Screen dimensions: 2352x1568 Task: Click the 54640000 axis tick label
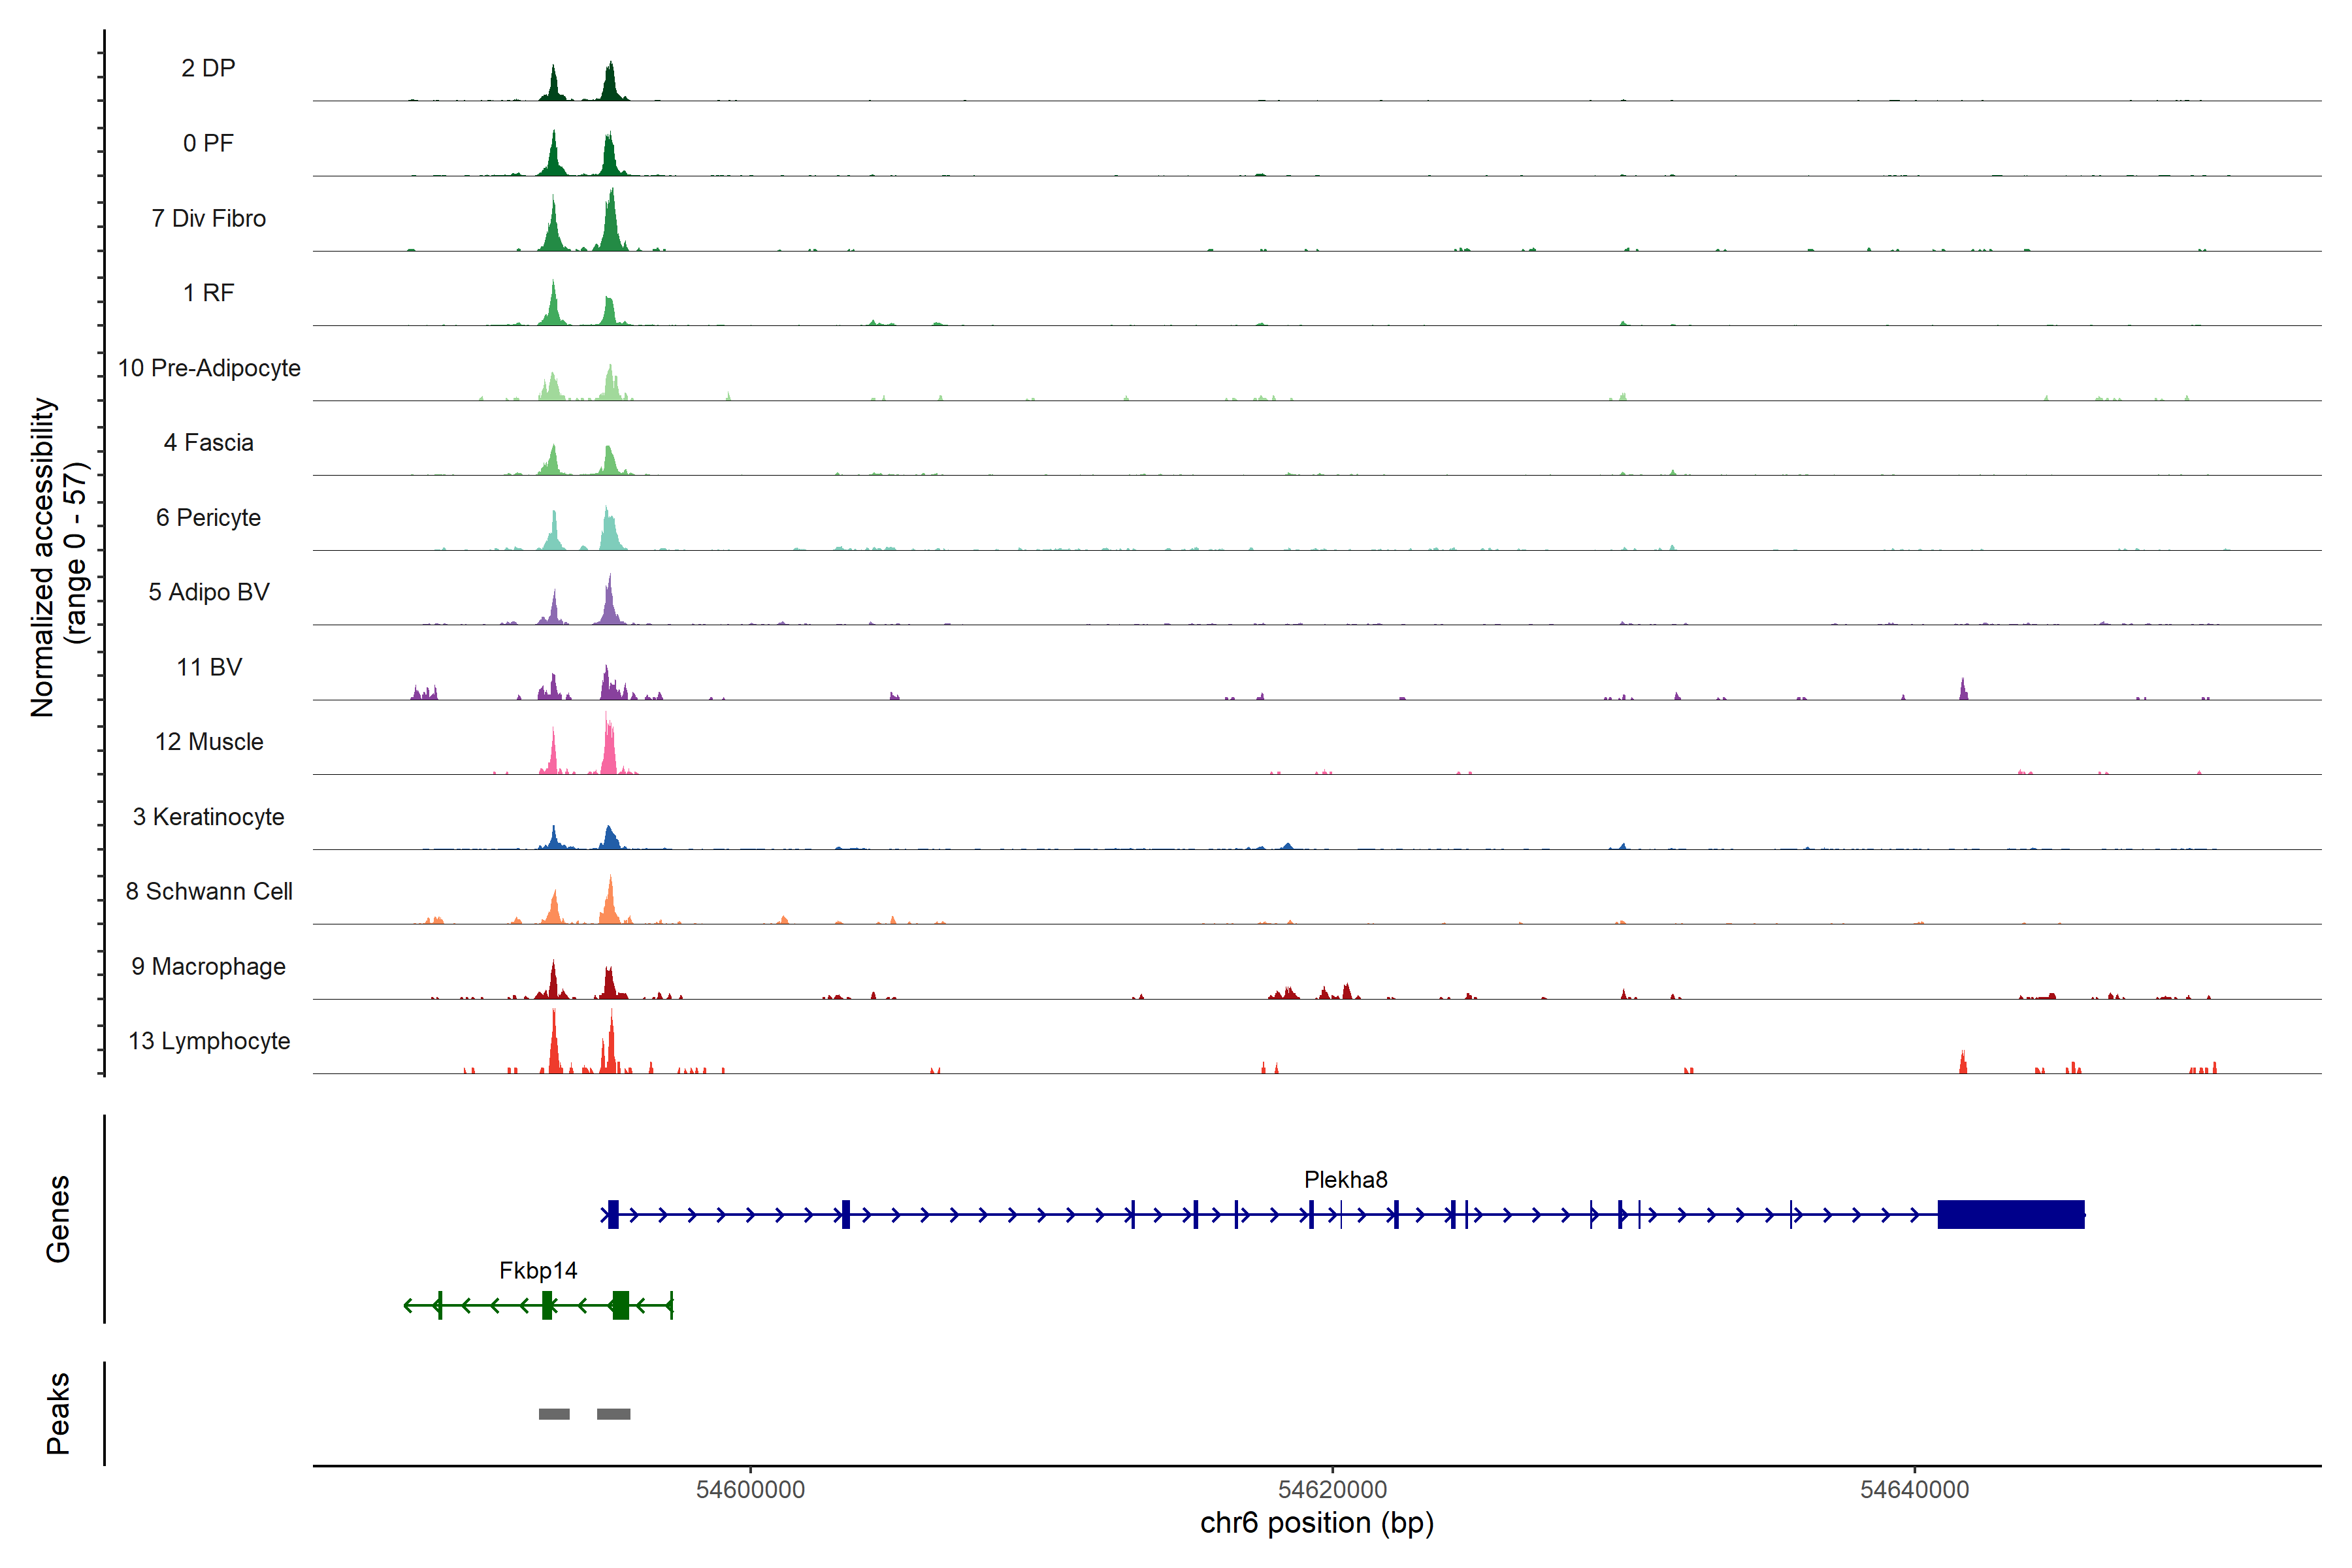coord(1914,1490)
